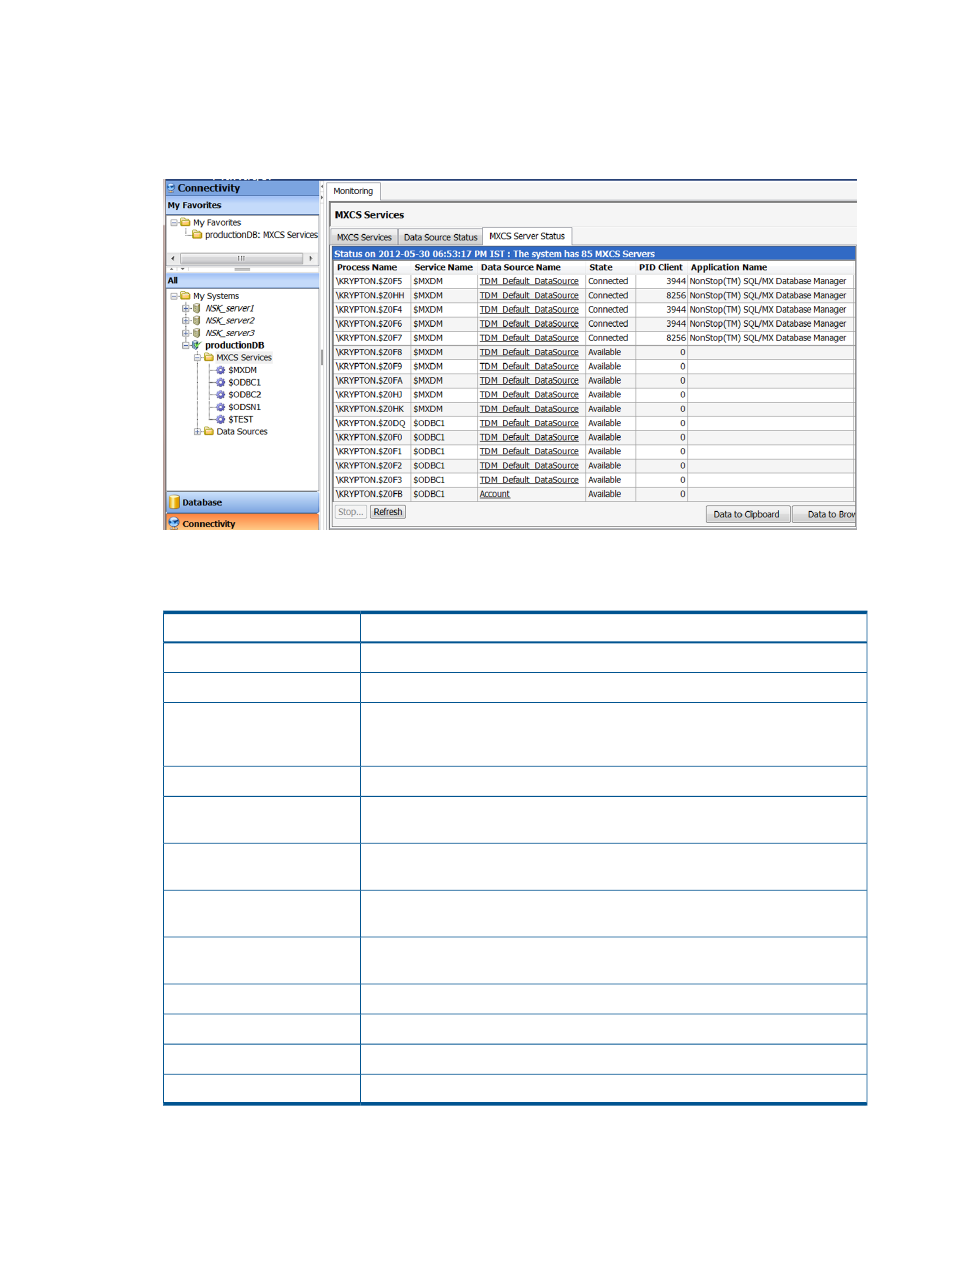Open TDM_Default_DataSource link for \KRYPTON.$Z0DQ
The image size is (954, 1270).
pos(529,423)
